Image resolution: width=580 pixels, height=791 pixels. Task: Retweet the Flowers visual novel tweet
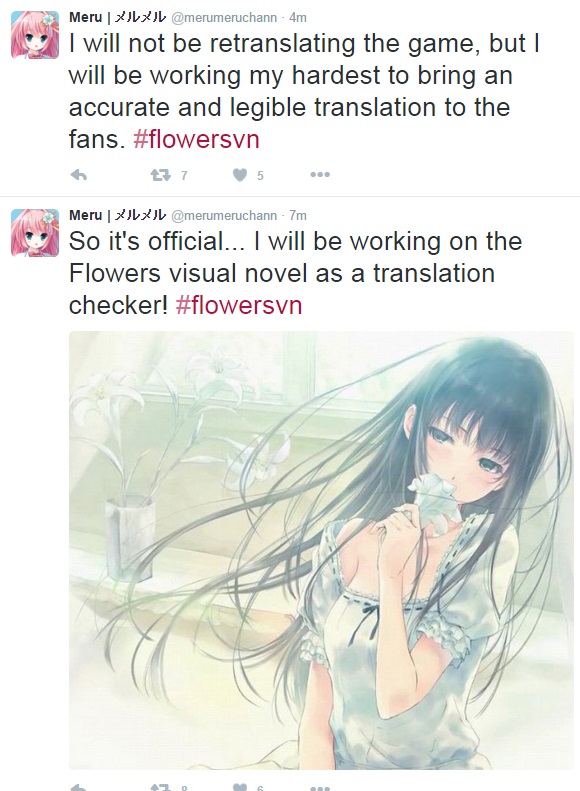(160, 787)
